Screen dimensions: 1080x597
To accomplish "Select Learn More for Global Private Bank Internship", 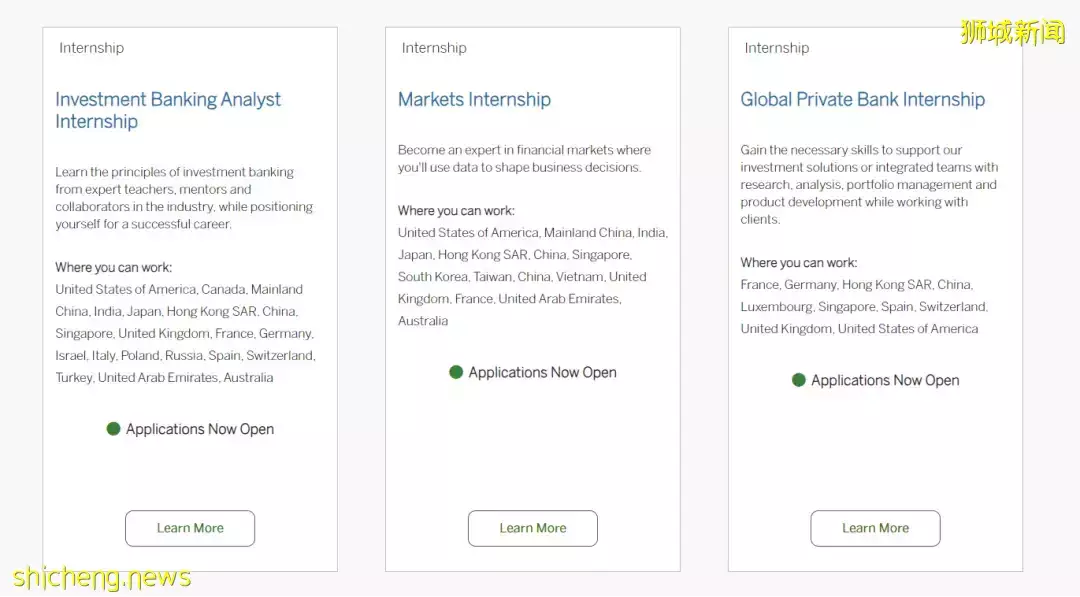I will 875,528.
